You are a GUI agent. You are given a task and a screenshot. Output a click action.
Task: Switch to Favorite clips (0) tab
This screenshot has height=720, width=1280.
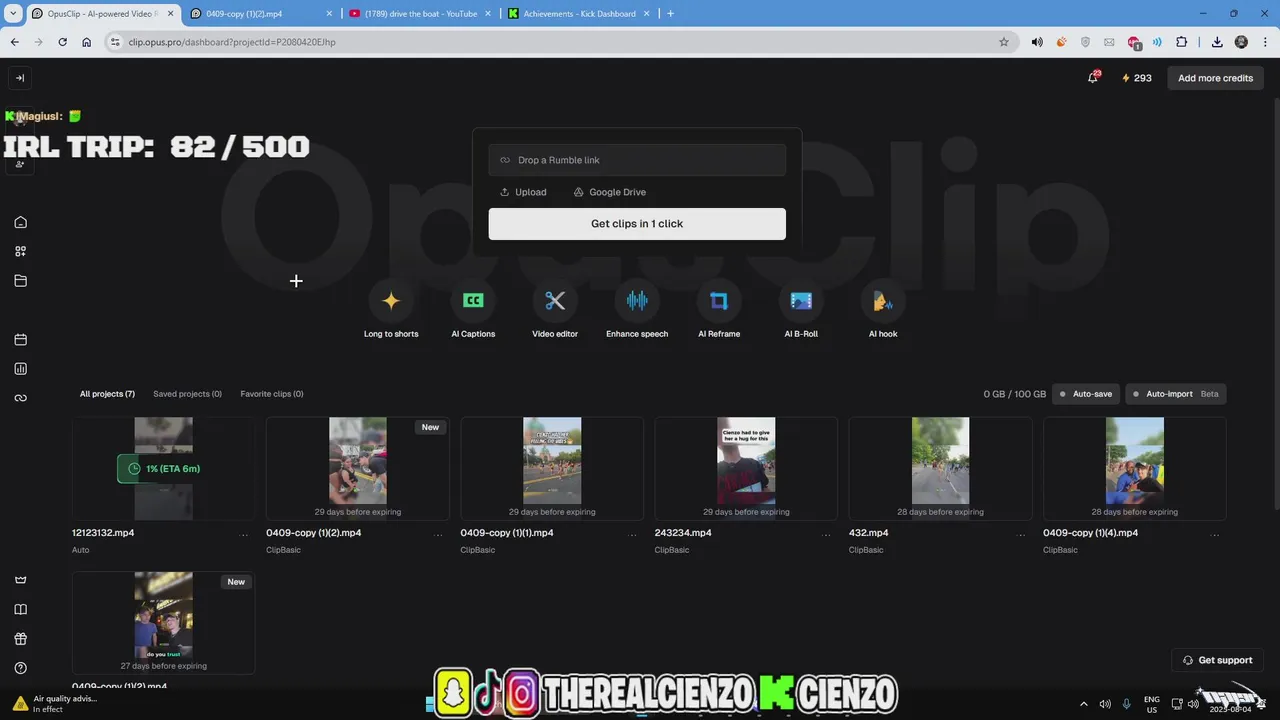(x=272, y=394)
